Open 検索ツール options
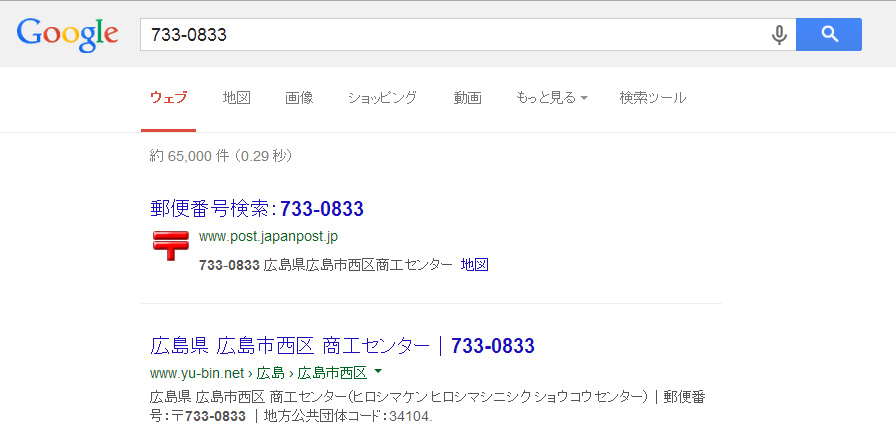The height and width of the screenshot is (431, 896). click(x=653, y=98)
